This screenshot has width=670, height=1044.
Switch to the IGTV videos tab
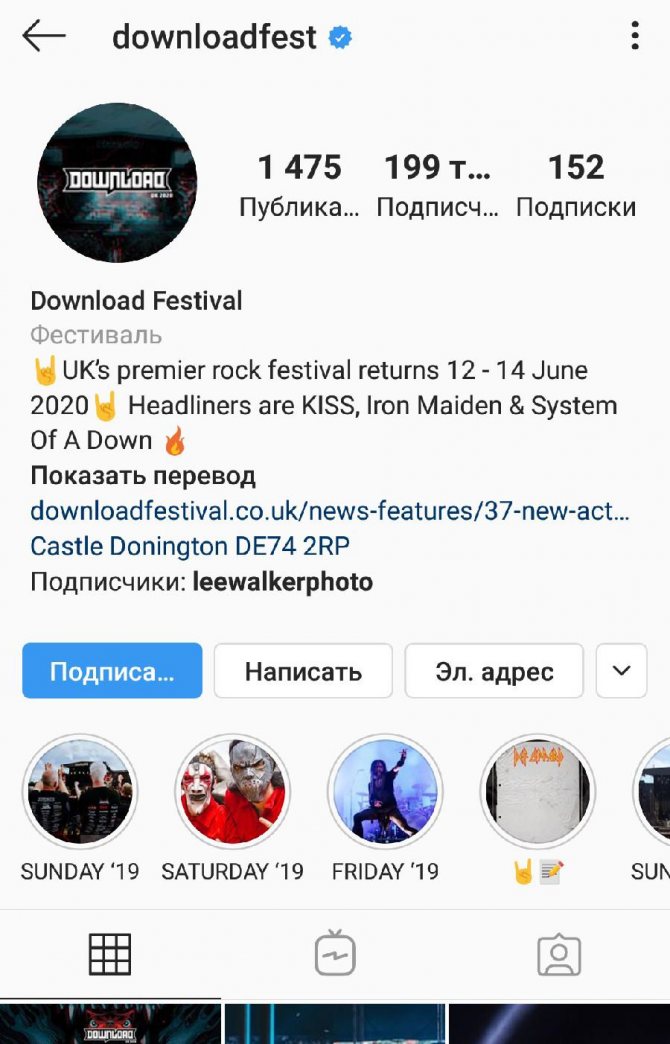[x=335, y=953]
